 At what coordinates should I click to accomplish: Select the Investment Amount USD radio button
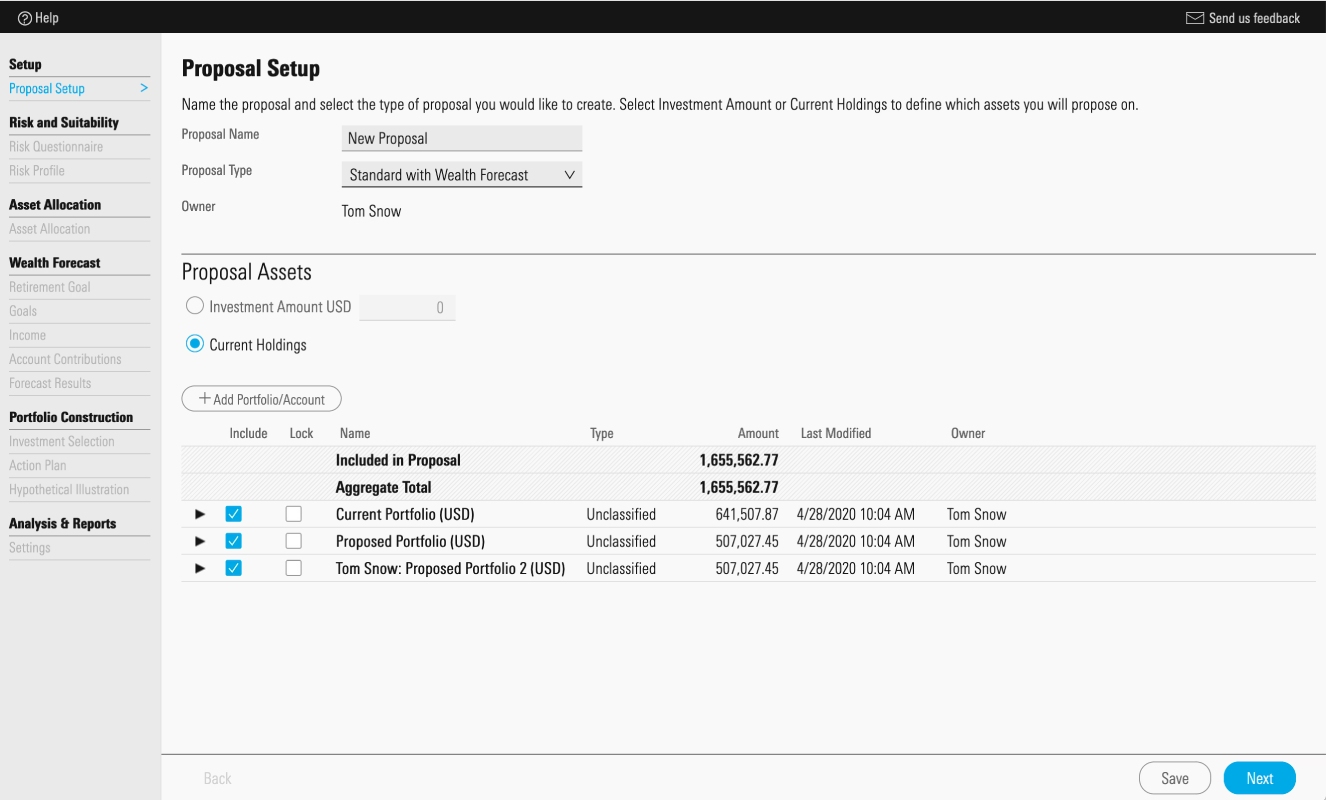(195, 307)
